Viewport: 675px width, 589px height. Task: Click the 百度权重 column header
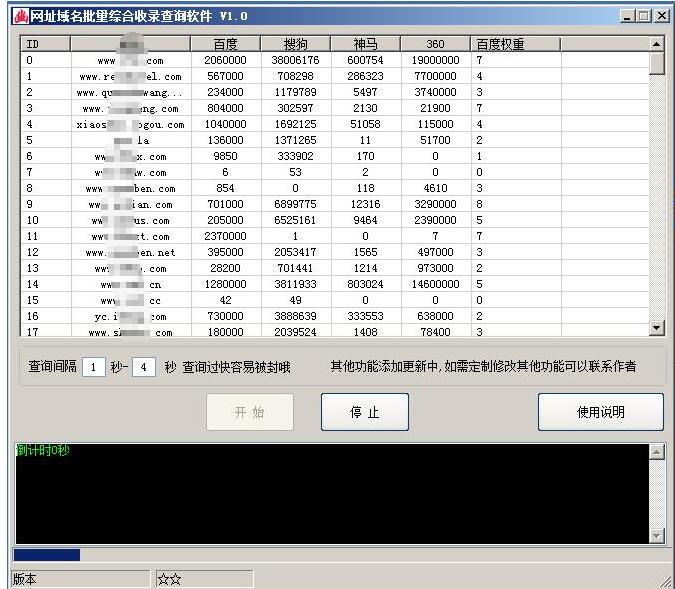[516, 44]
